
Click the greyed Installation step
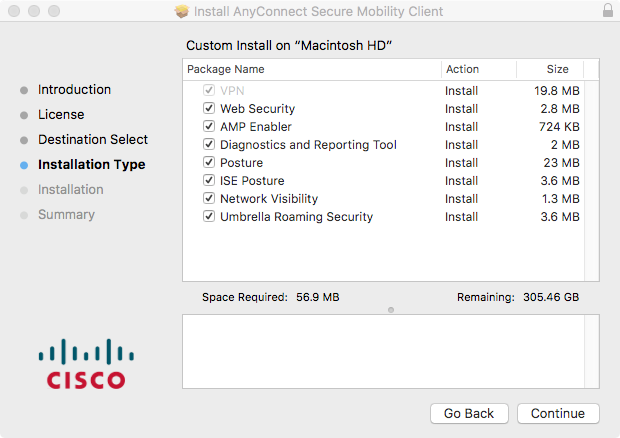pos(71,190)
